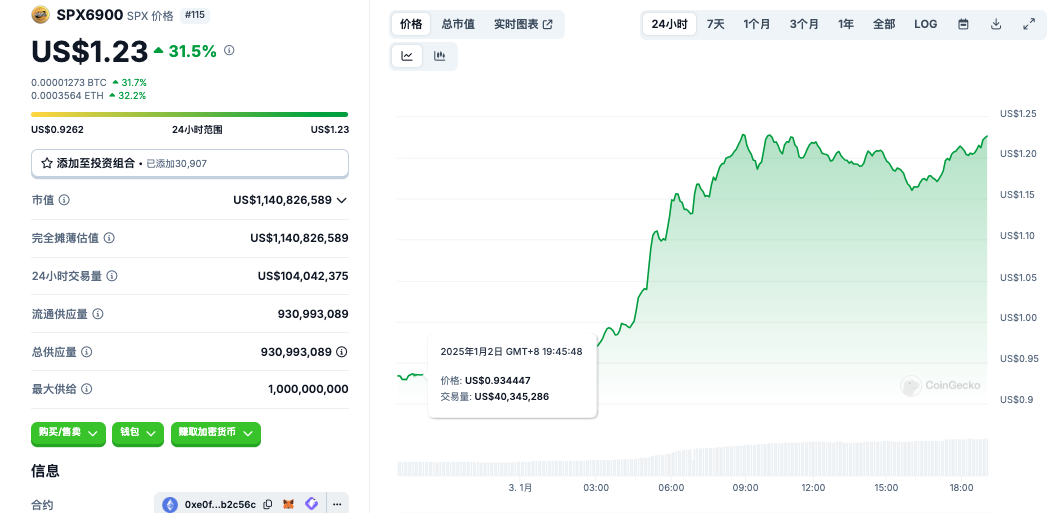Select the 价格 chart tab
The width and height of the screenshot is (1052, 513).
[411, 24]
